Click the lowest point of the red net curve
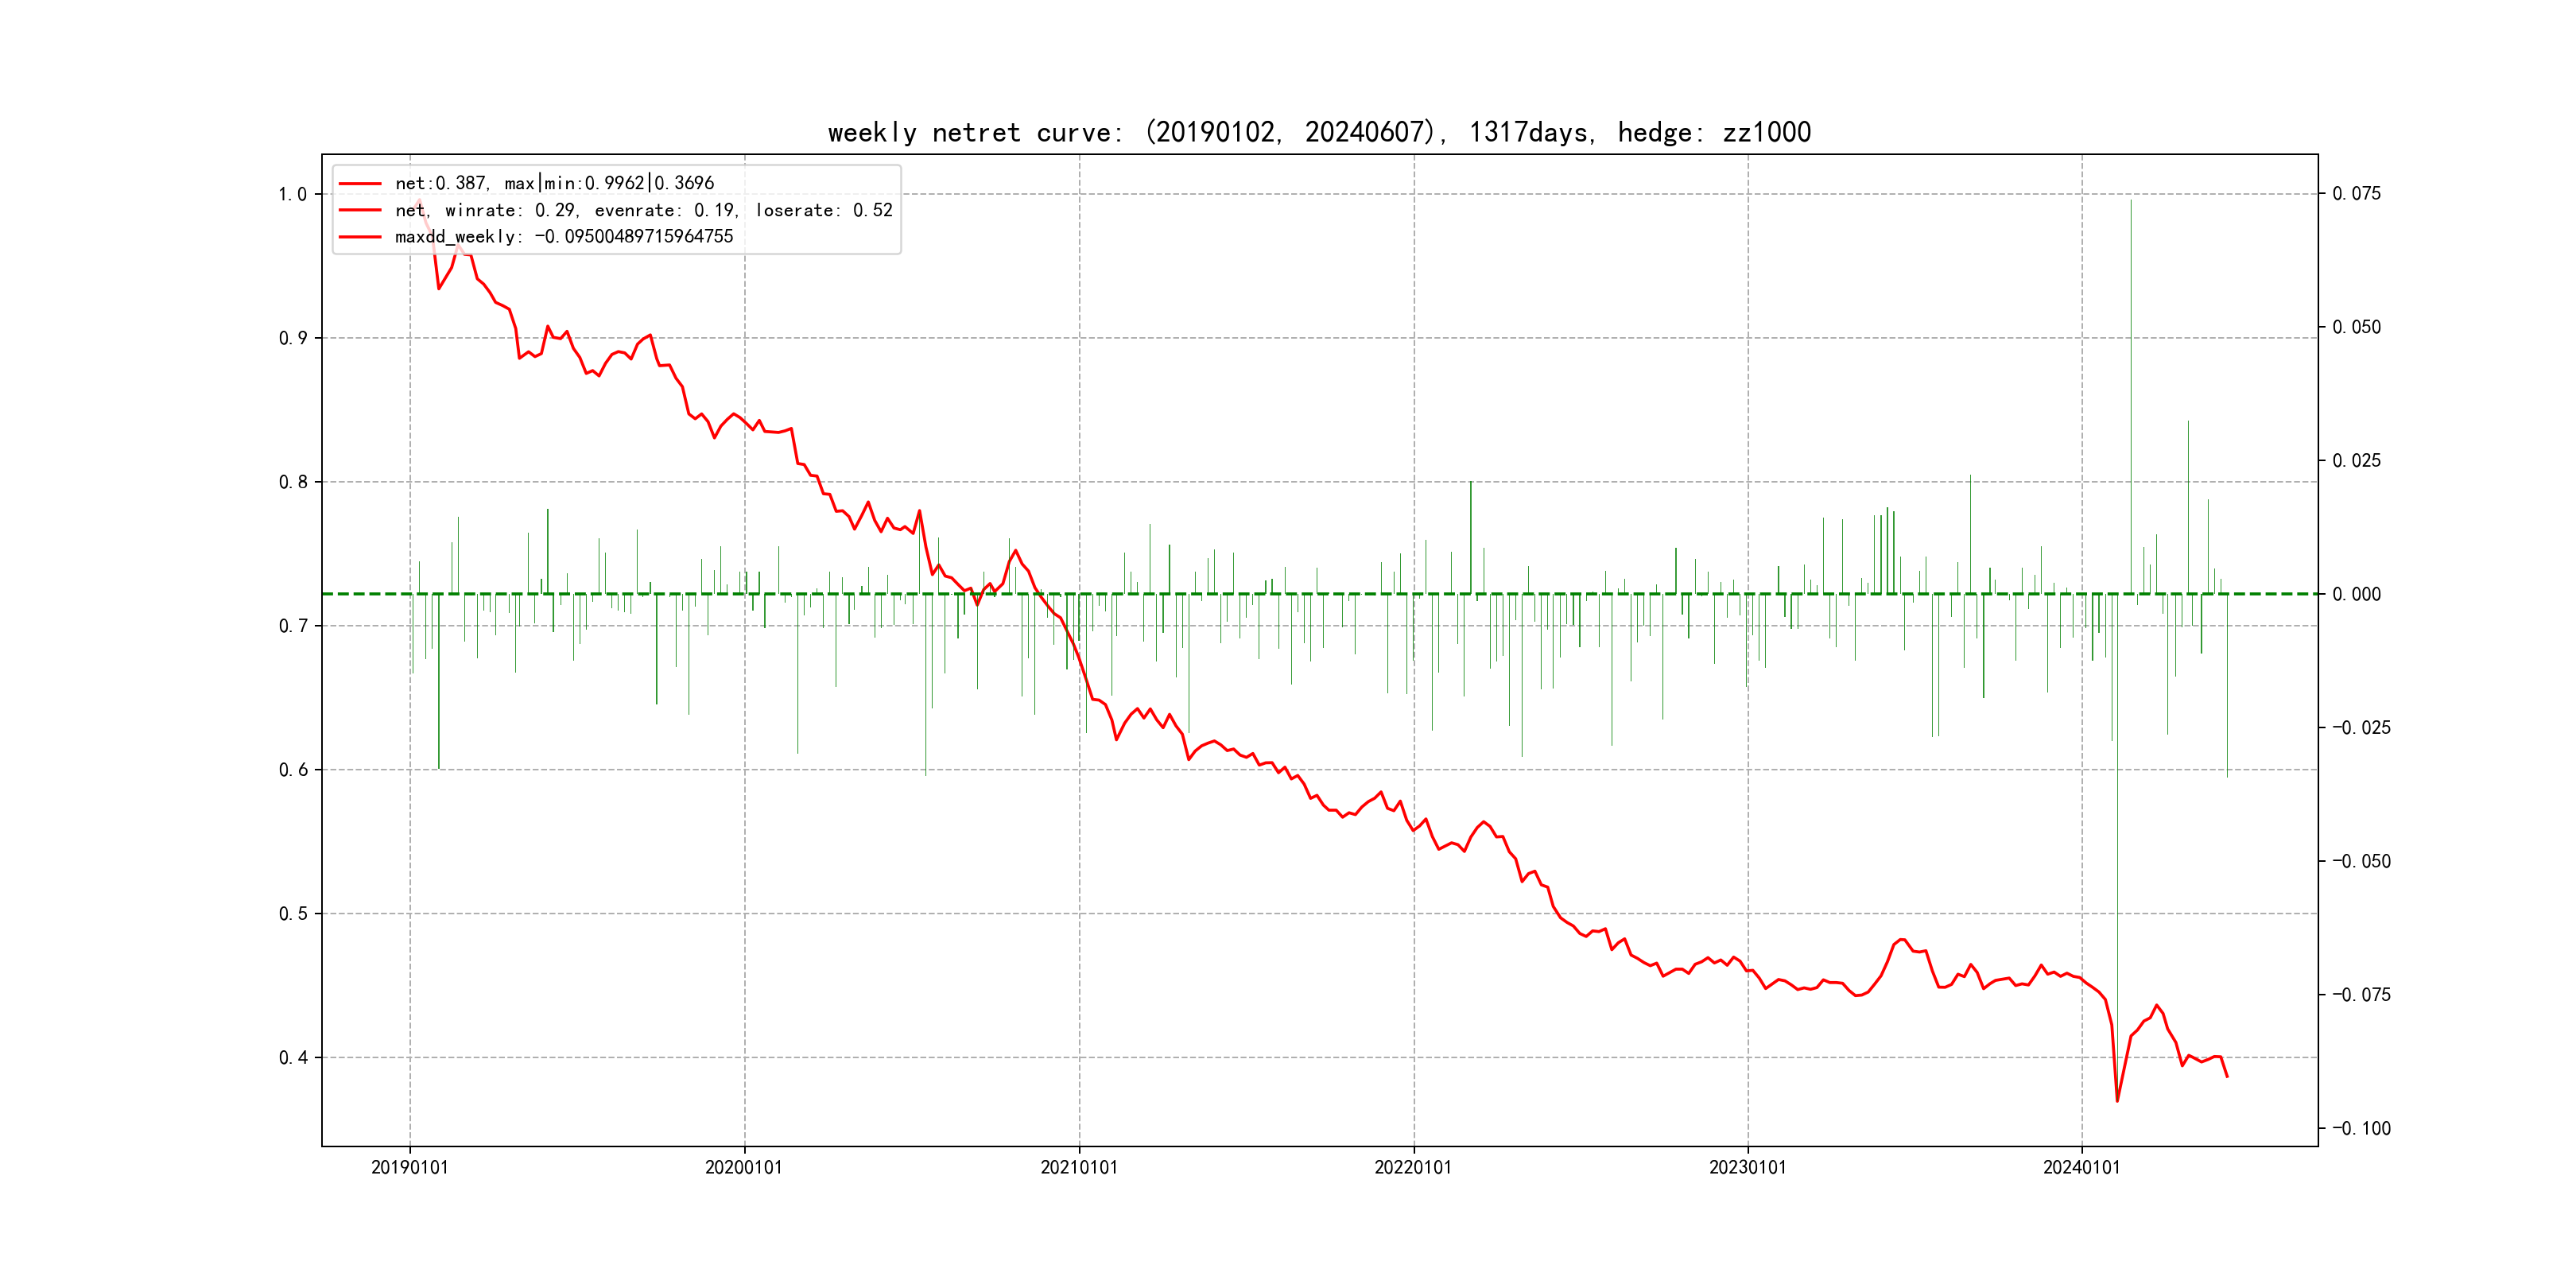 click(x=2117, y=1101)
